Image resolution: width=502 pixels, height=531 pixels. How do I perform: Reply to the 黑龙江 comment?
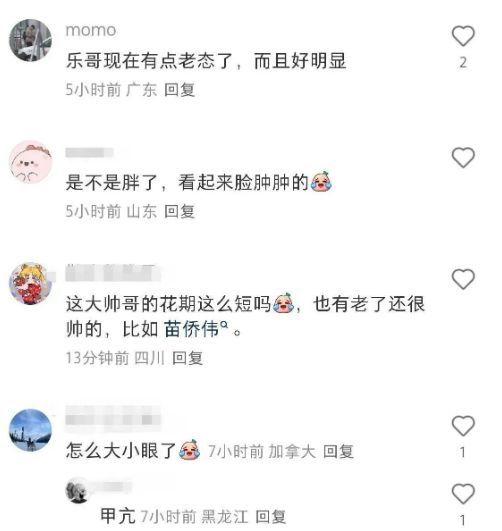point(270,517)
